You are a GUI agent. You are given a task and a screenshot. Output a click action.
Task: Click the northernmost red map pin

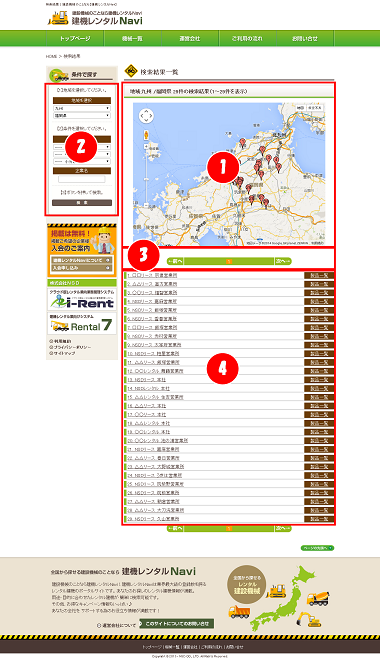[x=242, y=142]
